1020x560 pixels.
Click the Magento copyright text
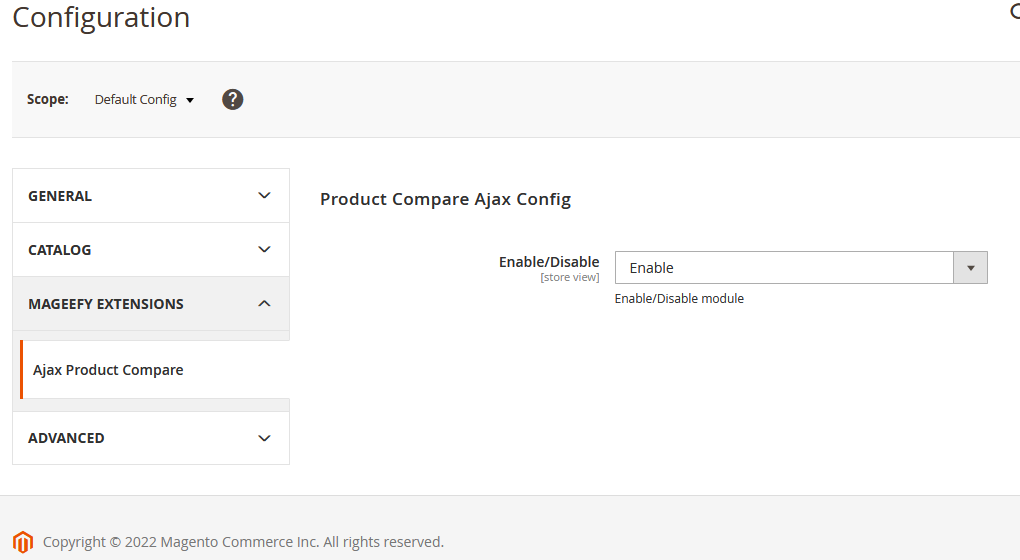(x=243, y=542)
